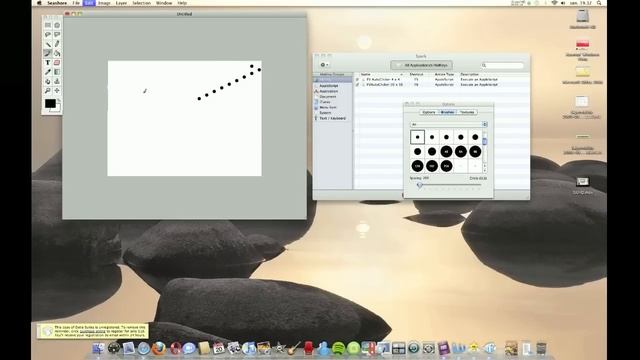
Task: Select the highlighted paintbrush tool
Action: (x=48, y=53)
